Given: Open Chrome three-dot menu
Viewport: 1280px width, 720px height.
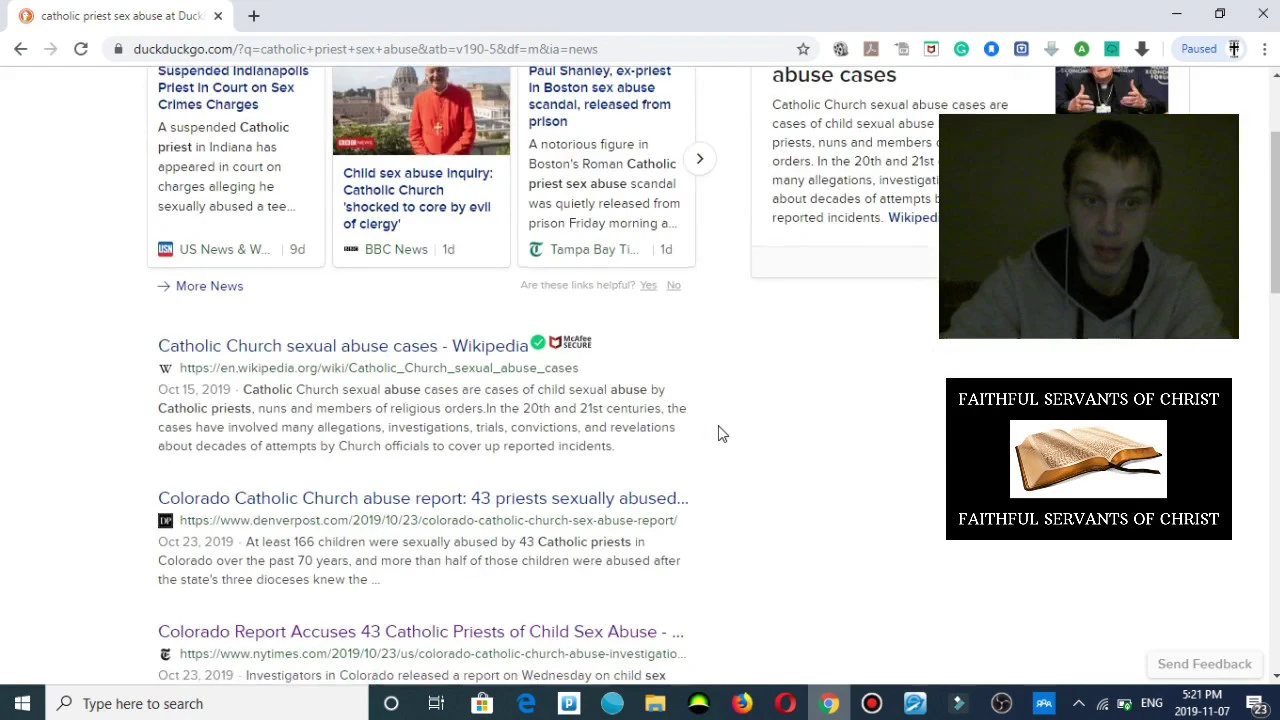Looking at the screenshot, I should point(1264,49).
